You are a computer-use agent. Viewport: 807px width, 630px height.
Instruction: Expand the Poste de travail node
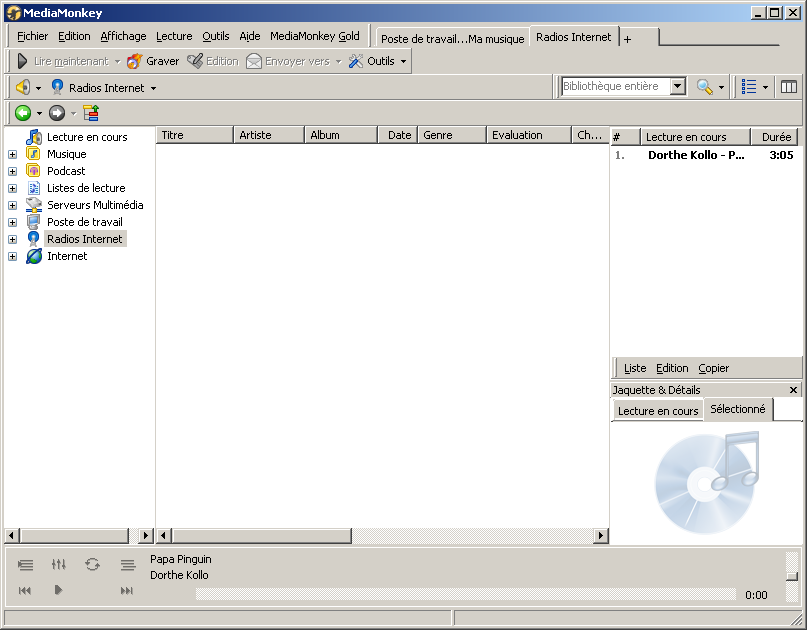pos(12,222)
